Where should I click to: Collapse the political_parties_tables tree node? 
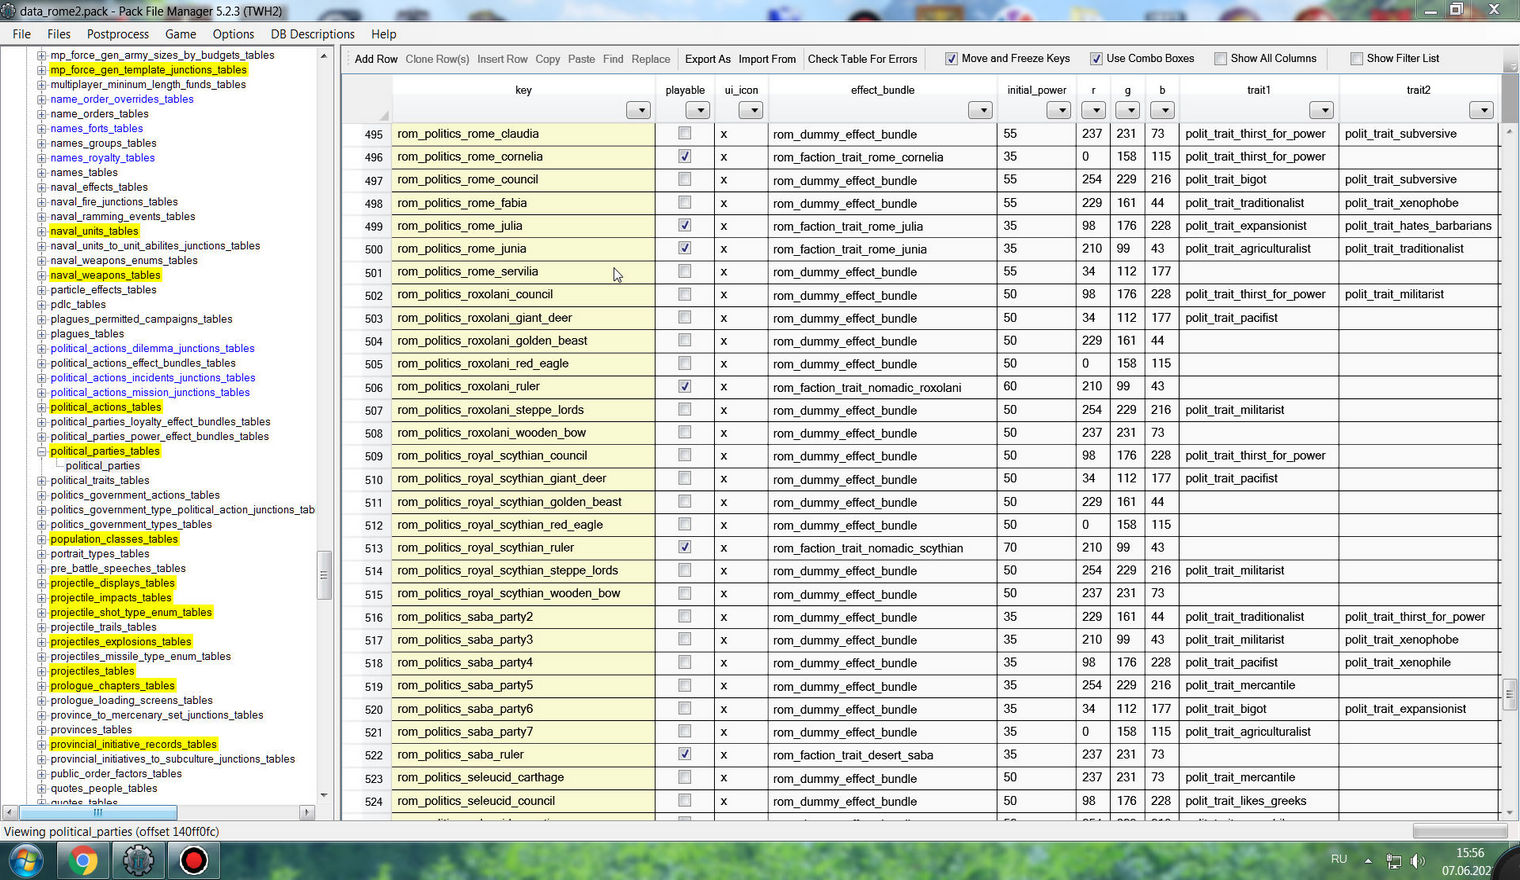click(x=42, y=451)
